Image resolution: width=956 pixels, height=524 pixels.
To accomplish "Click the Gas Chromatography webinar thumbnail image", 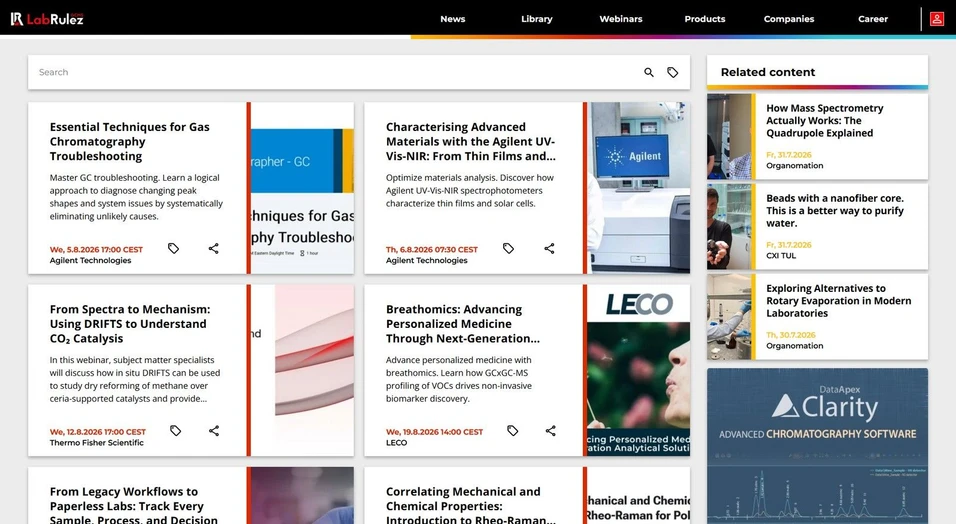I will [302, 188].
